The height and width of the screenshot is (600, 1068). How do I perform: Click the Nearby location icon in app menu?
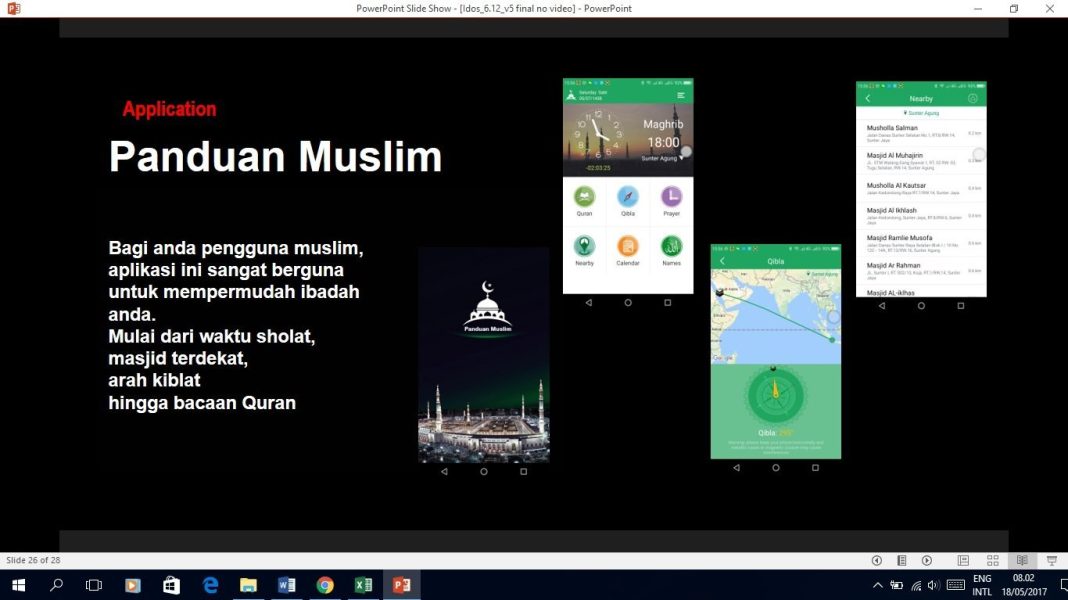pos(584,246)
